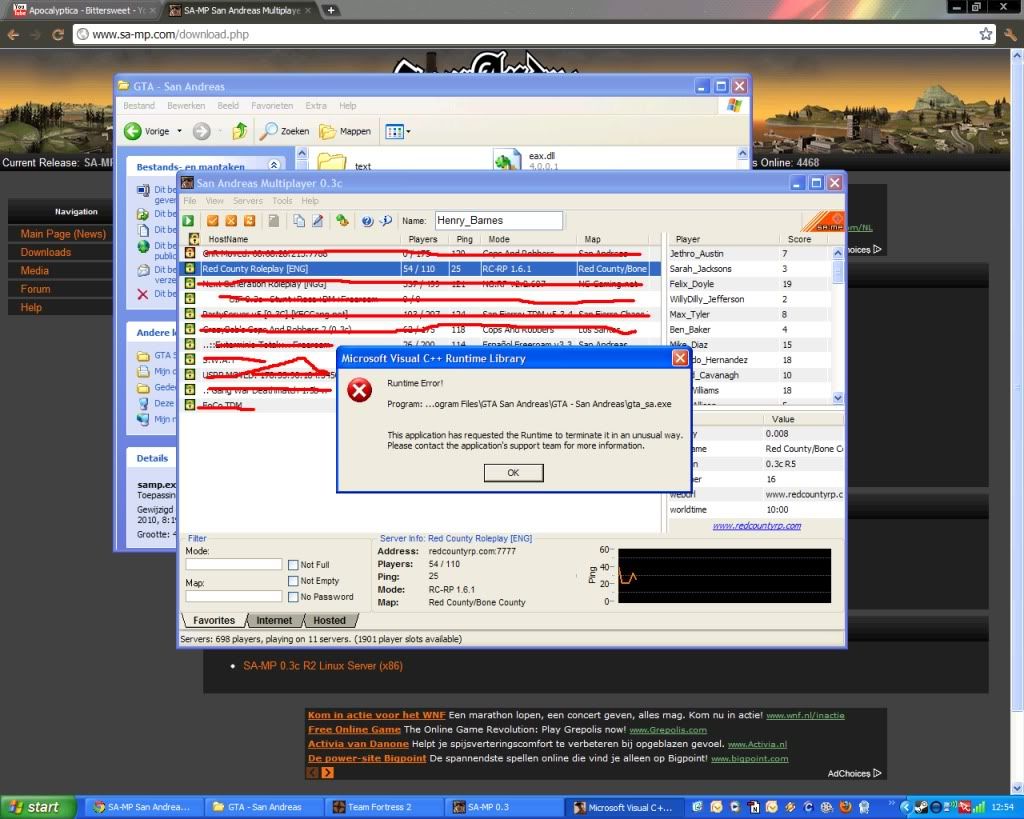
Task: Open Main Page (News) navigation link
Action: click(63, 234)
